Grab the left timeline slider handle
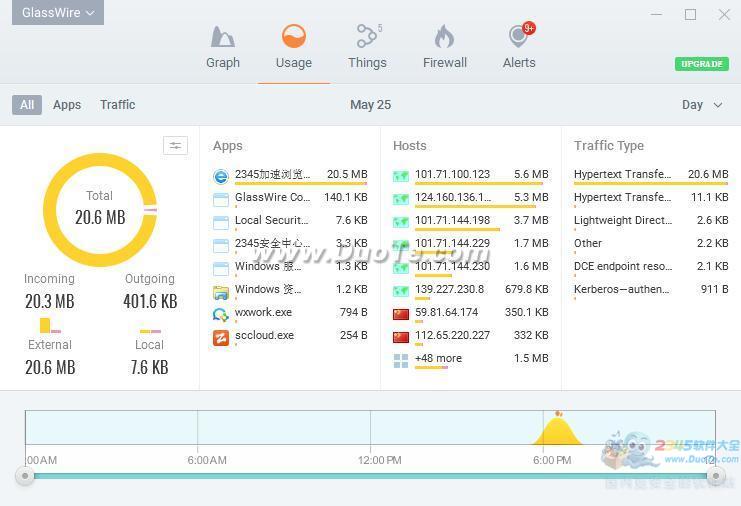 [25, 475]
